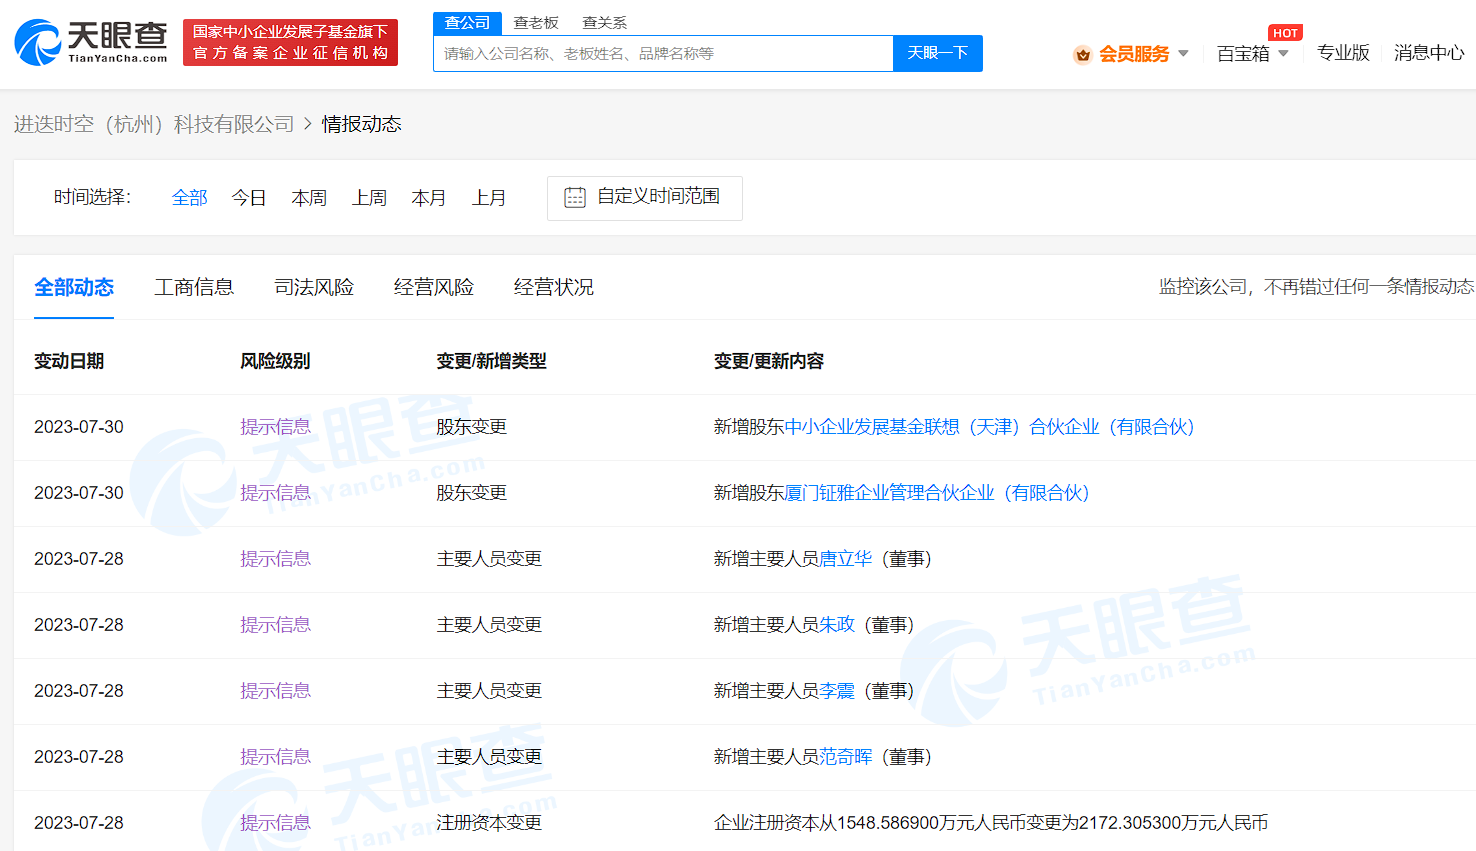Switch to the 工商信息 tab
This screenshot has width=1476, height=851.
[x=194, y=288]
